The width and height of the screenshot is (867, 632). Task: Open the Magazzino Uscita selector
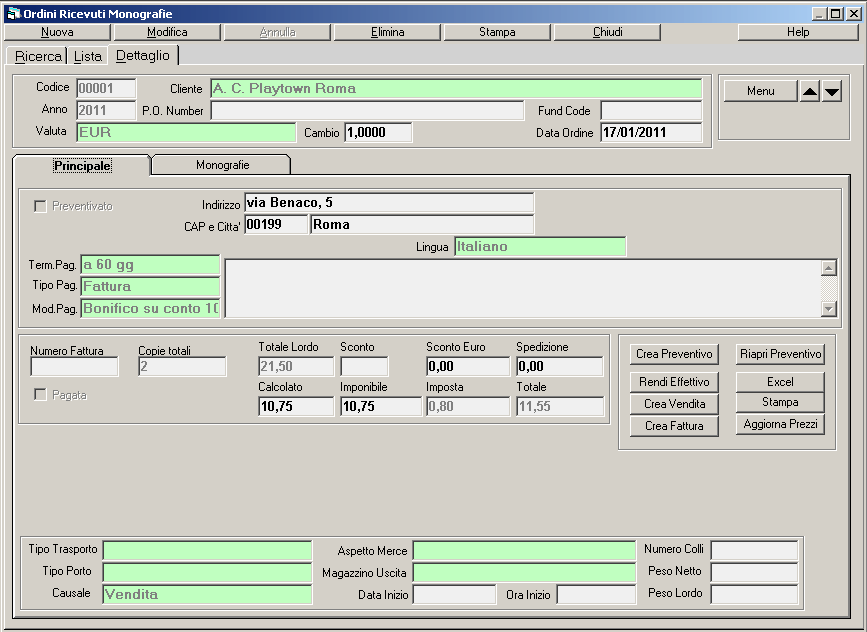524,572
